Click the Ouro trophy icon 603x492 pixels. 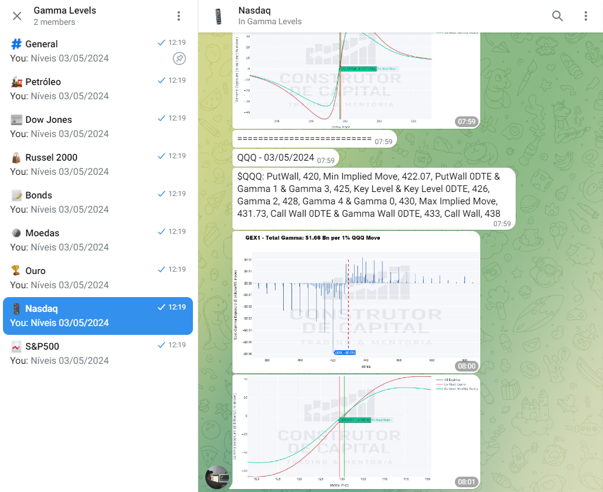(x=16, y=270)
